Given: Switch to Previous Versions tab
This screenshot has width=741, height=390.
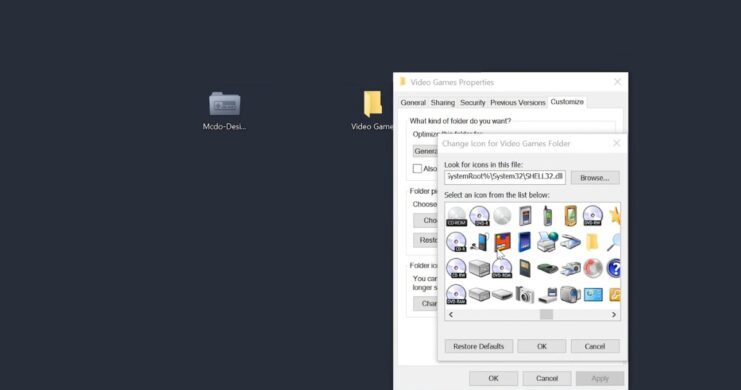Looking at the screenshot, I should [x=517, y=103].
